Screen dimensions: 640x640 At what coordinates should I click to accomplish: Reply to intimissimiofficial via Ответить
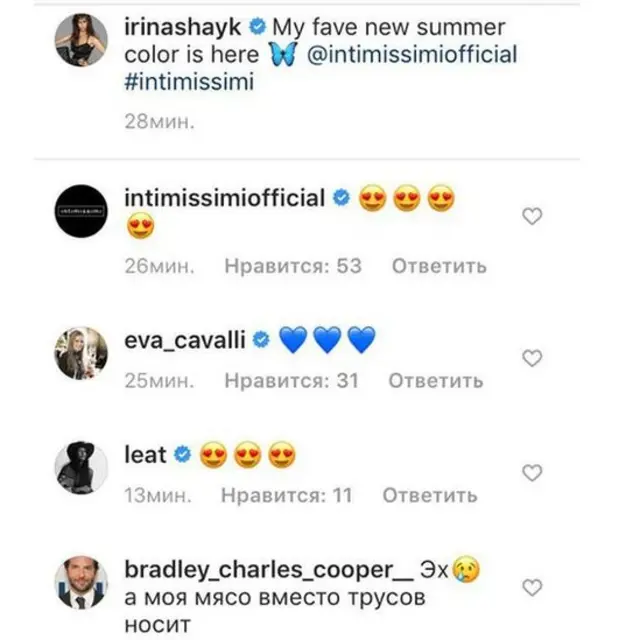click(439, 266)
